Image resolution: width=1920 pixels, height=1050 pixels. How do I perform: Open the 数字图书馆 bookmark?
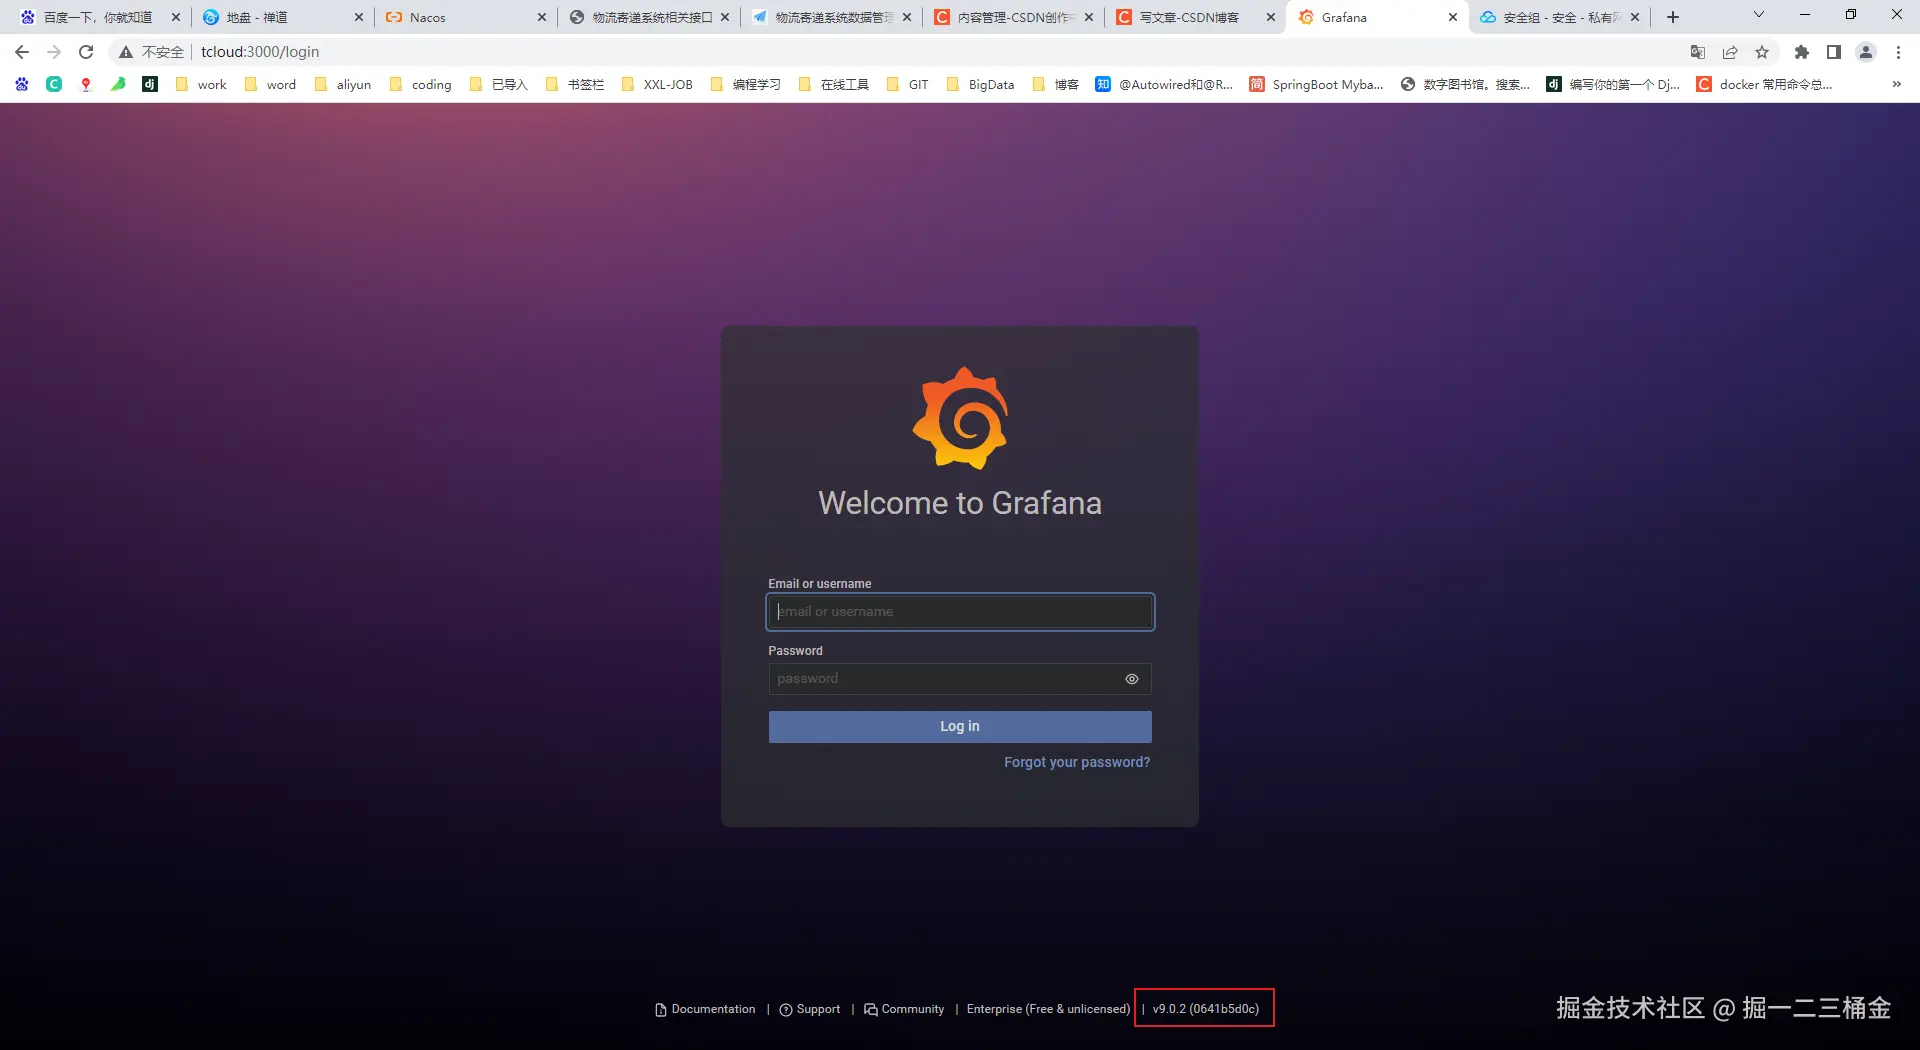coord(1466,85)
